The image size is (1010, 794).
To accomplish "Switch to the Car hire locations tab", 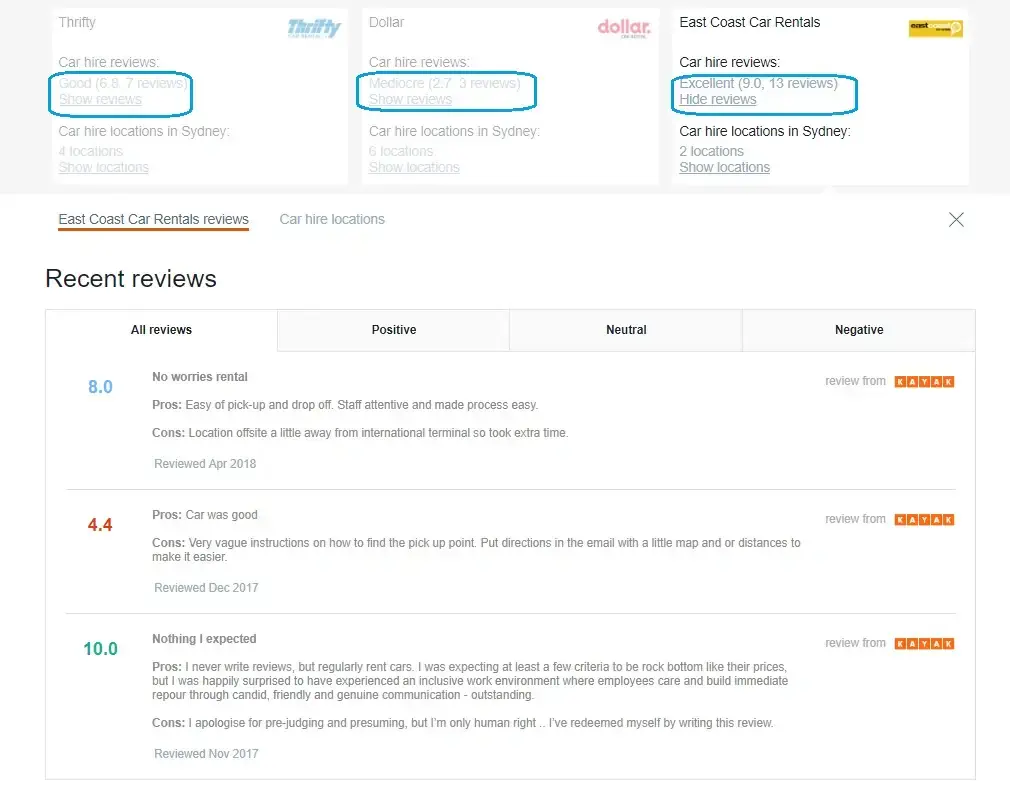I will click(332, 220).
